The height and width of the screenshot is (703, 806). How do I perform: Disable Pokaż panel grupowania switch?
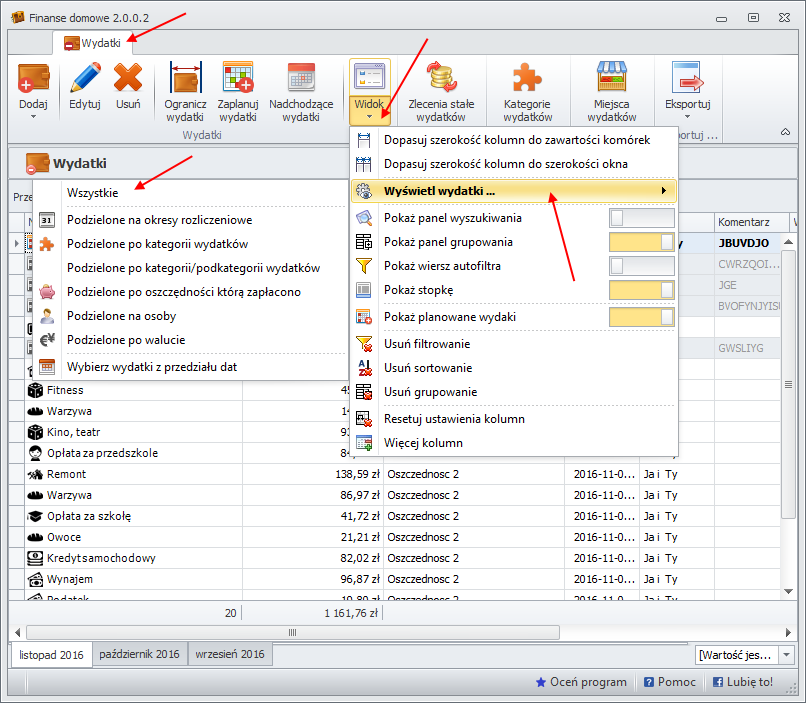pyautogui.click(x=641, y=242)
